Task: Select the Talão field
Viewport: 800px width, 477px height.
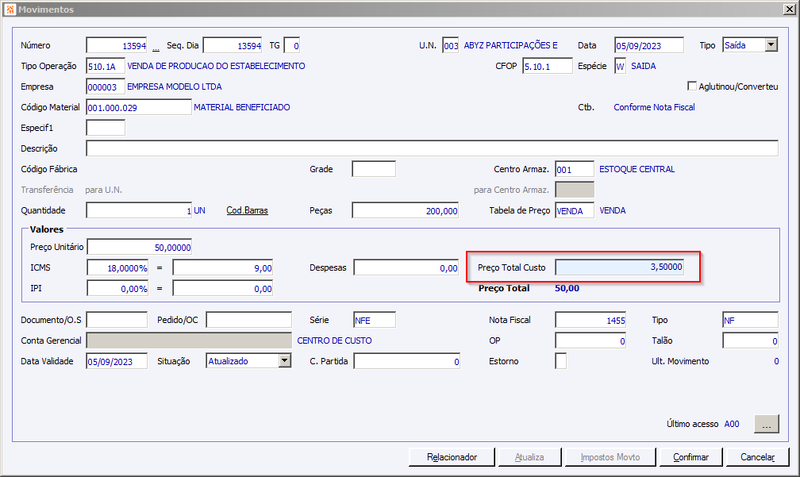Action: click(751, 340)
